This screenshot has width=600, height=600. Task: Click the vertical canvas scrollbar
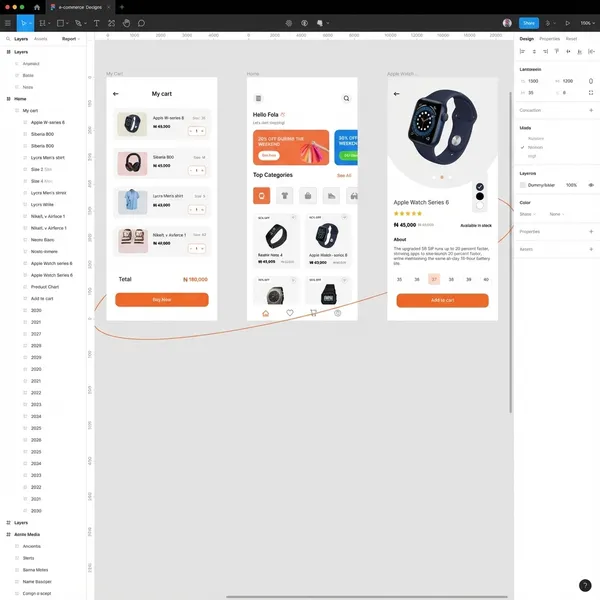(x=510, y=253)
